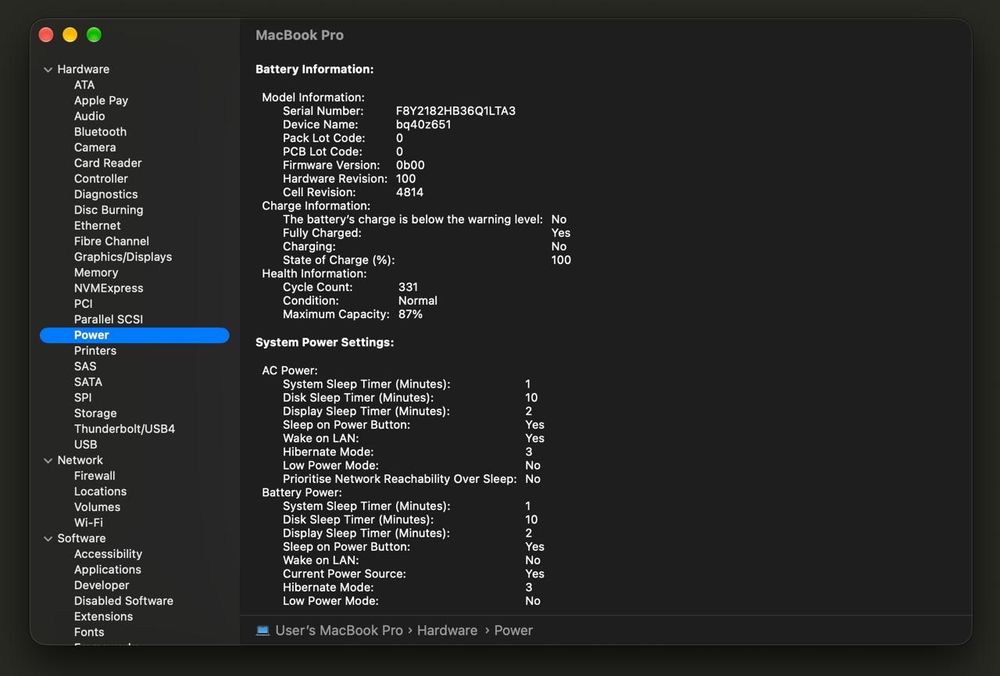Select Applications in the sidebar
This screenshot has height=676, width=1000.
click(x=108, y=569)
